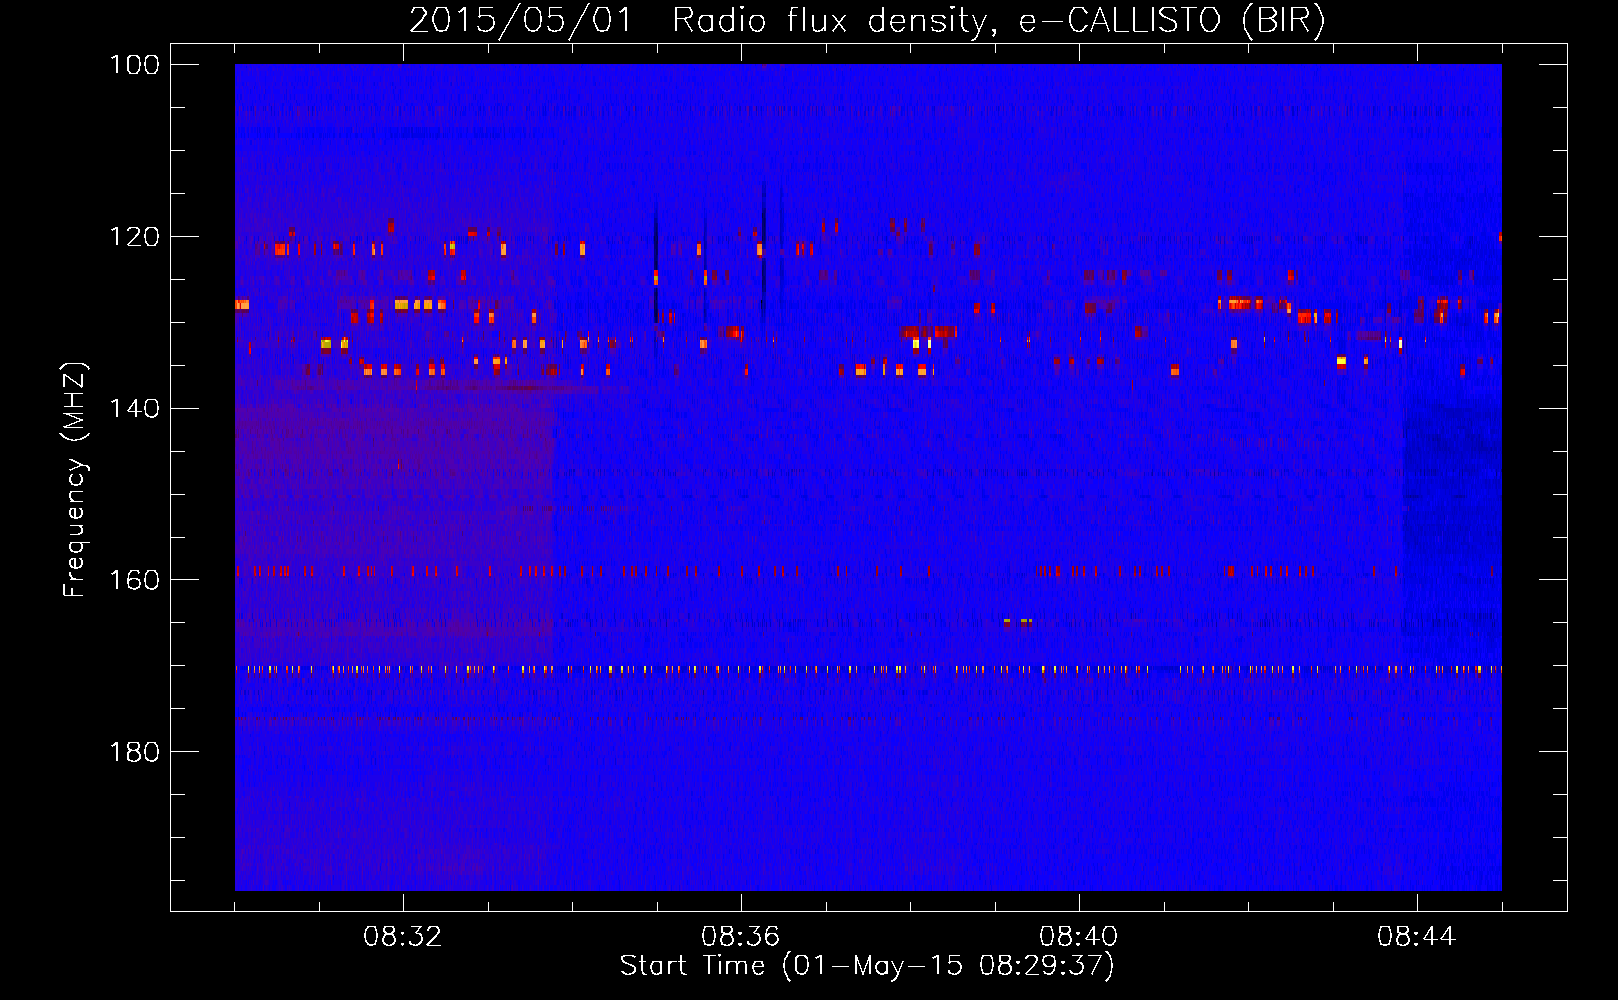Click the 'Start Time (01-May-15 08:29:37)' label
This screenshot has width=1618, height=1000.
point(867,966)
